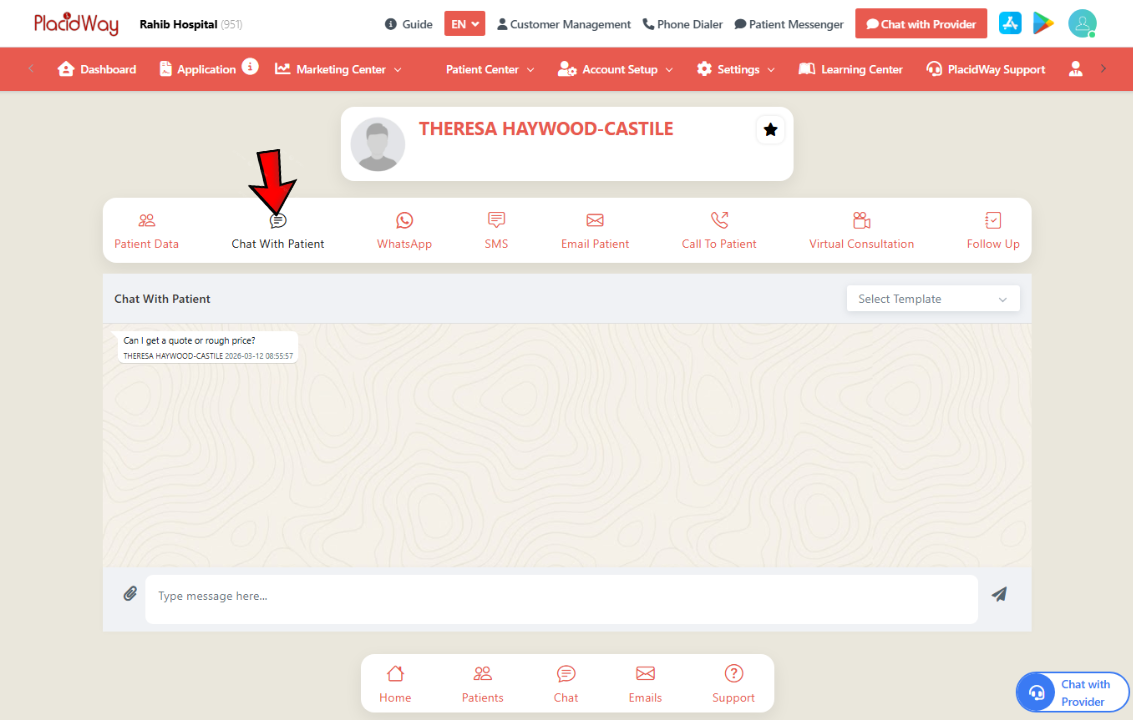Open the EN language selector
The height and width of the screenshot is (720, 1133).
pos(464,23)
